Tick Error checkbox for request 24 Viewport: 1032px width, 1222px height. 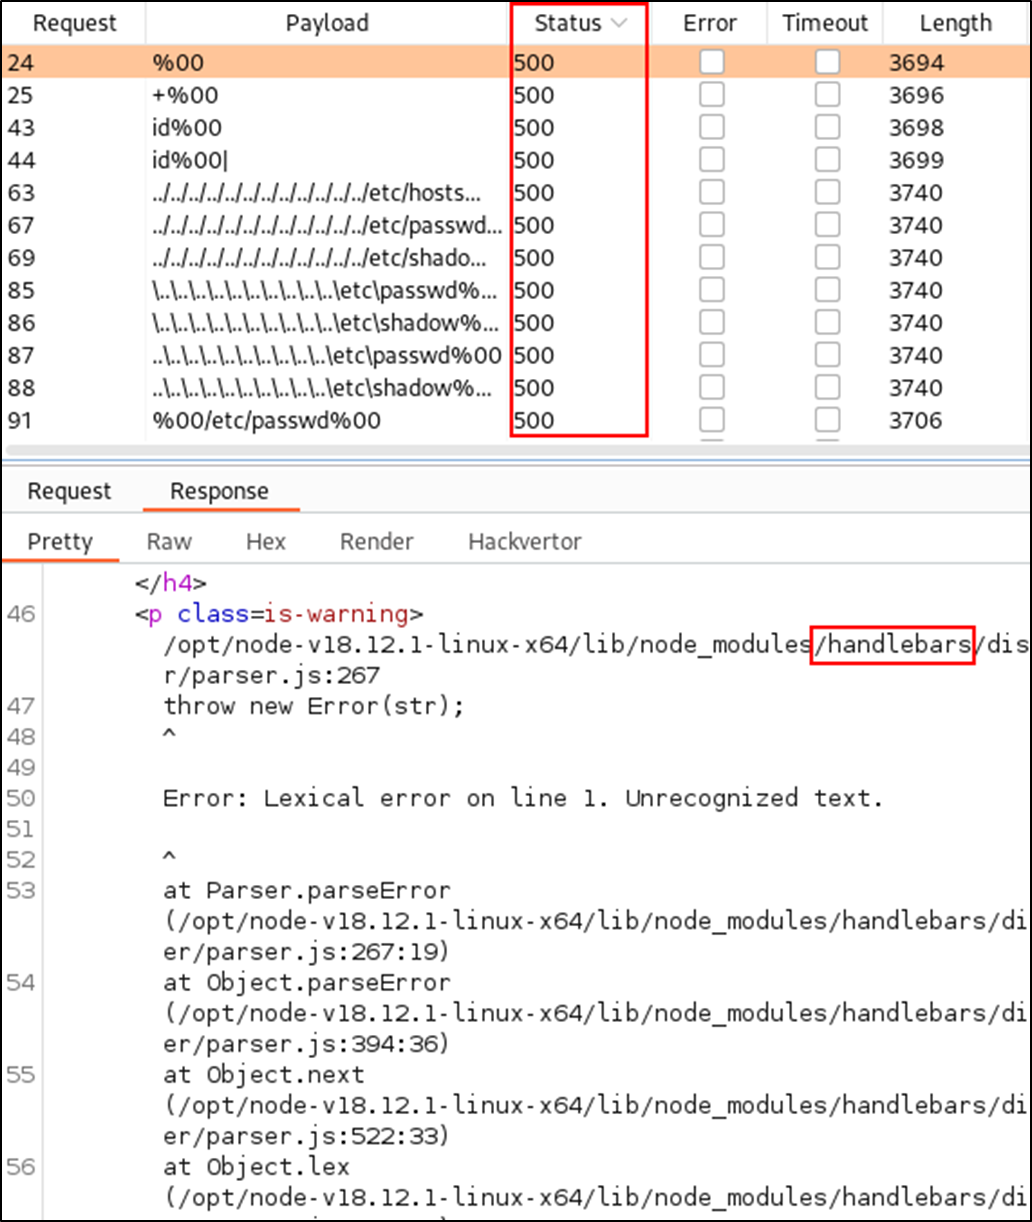(712, 63)
